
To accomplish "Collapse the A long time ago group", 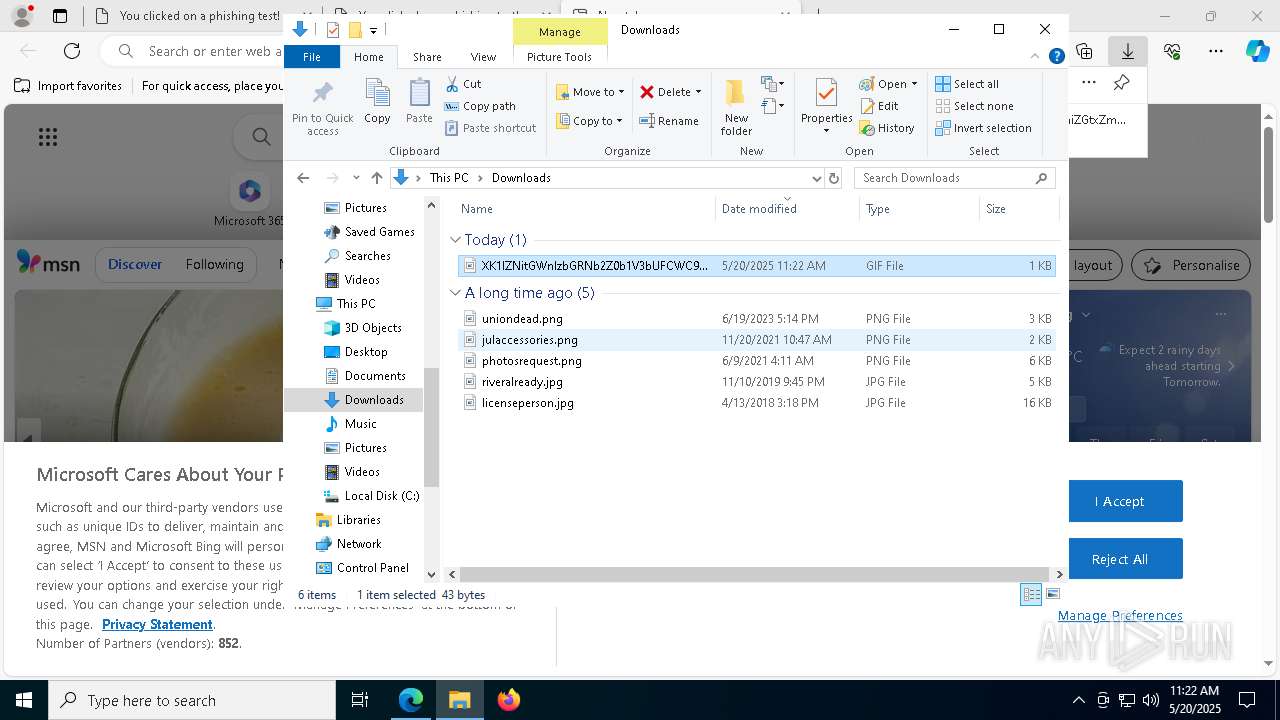I will tap(455, 293).
